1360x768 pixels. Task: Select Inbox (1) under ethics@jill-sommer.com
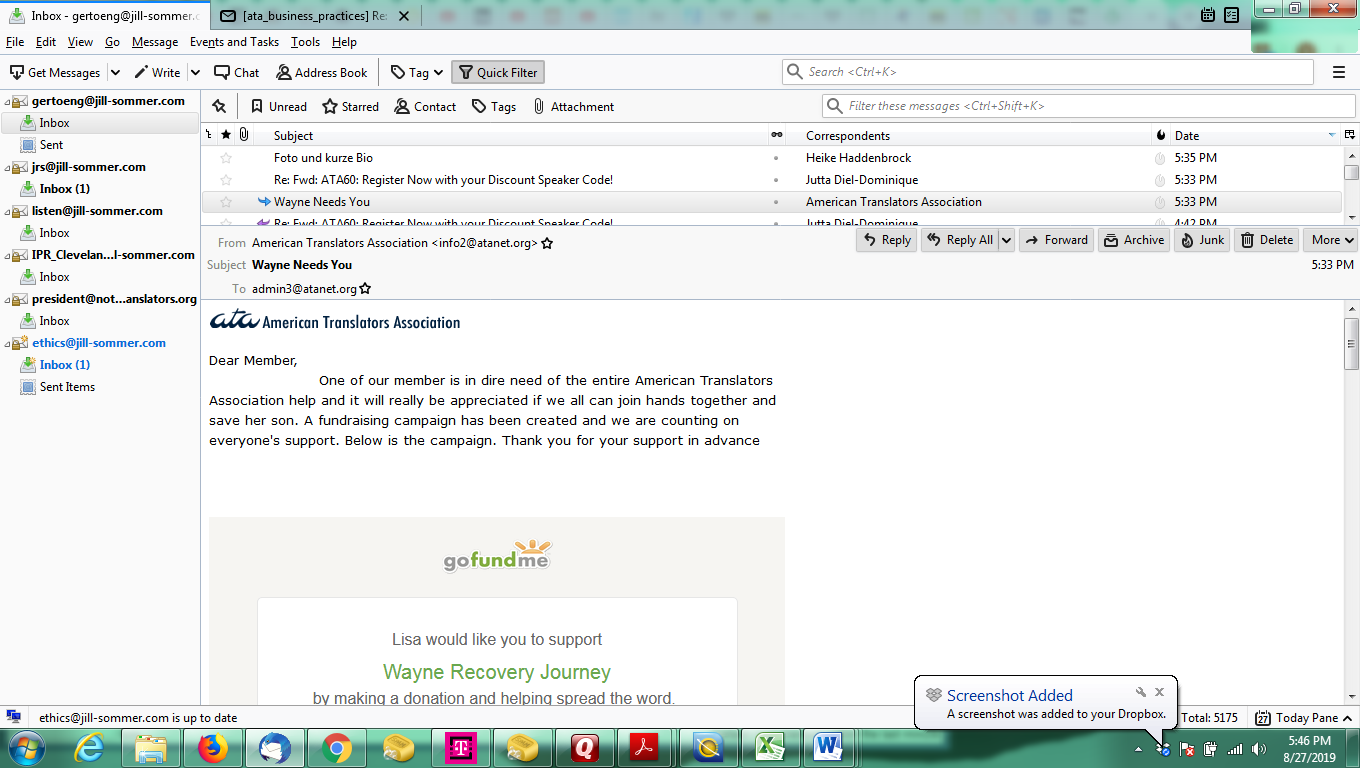[x=64, y=365]
